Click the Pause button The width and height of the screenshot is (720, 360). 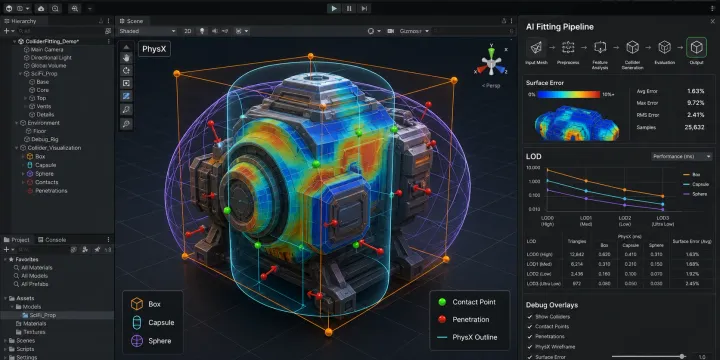coord(349,8)
